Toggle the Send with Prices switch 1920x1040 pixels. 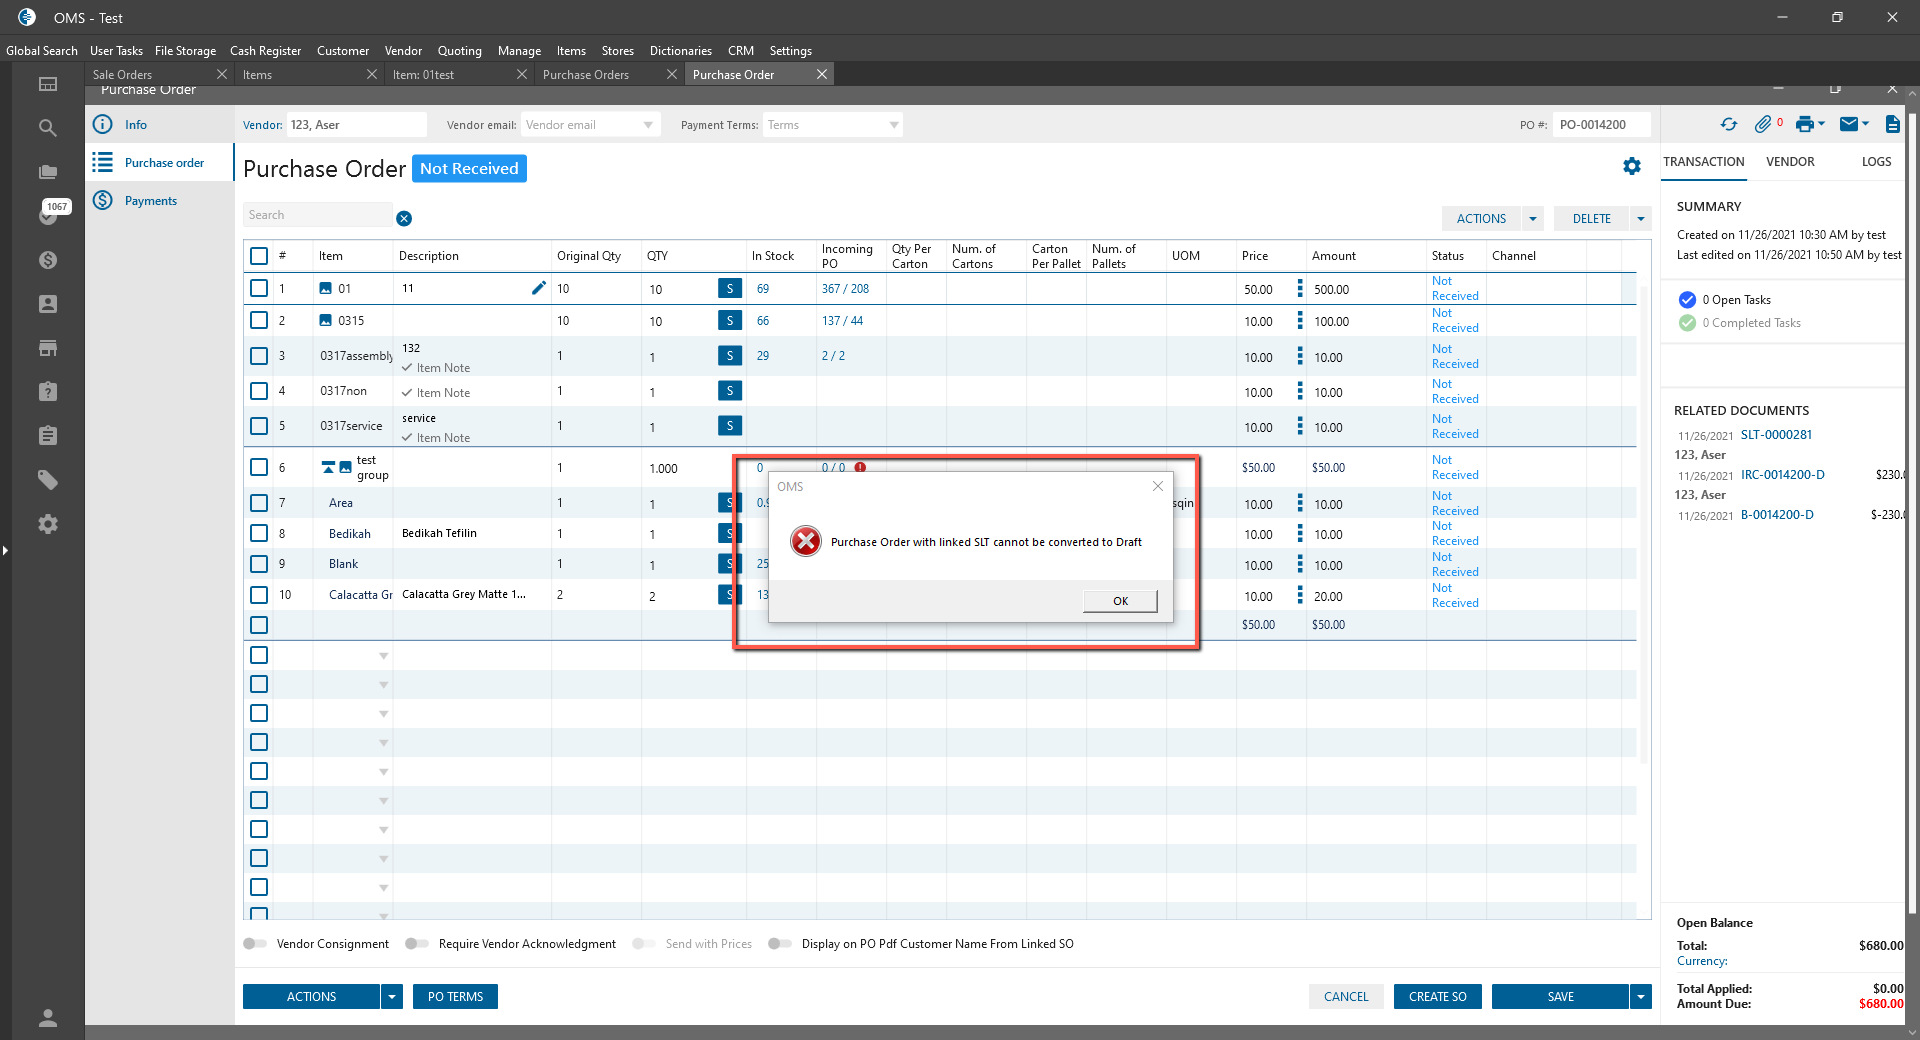[x=644, y=944]
